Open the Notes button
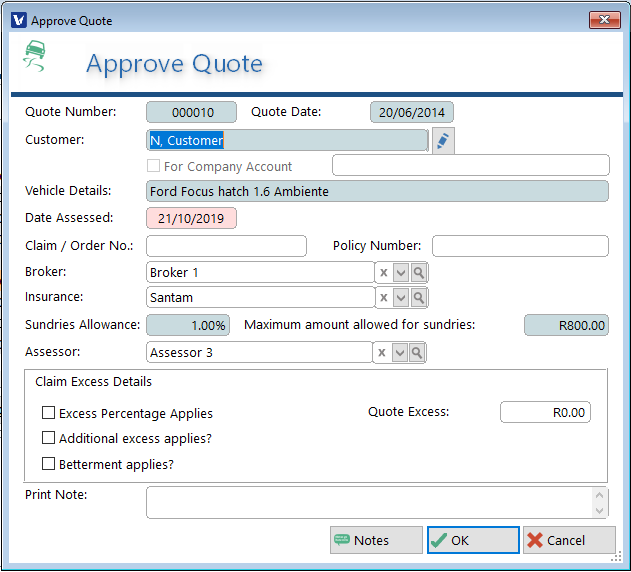 pyautogui.click(x=376, y=540)
